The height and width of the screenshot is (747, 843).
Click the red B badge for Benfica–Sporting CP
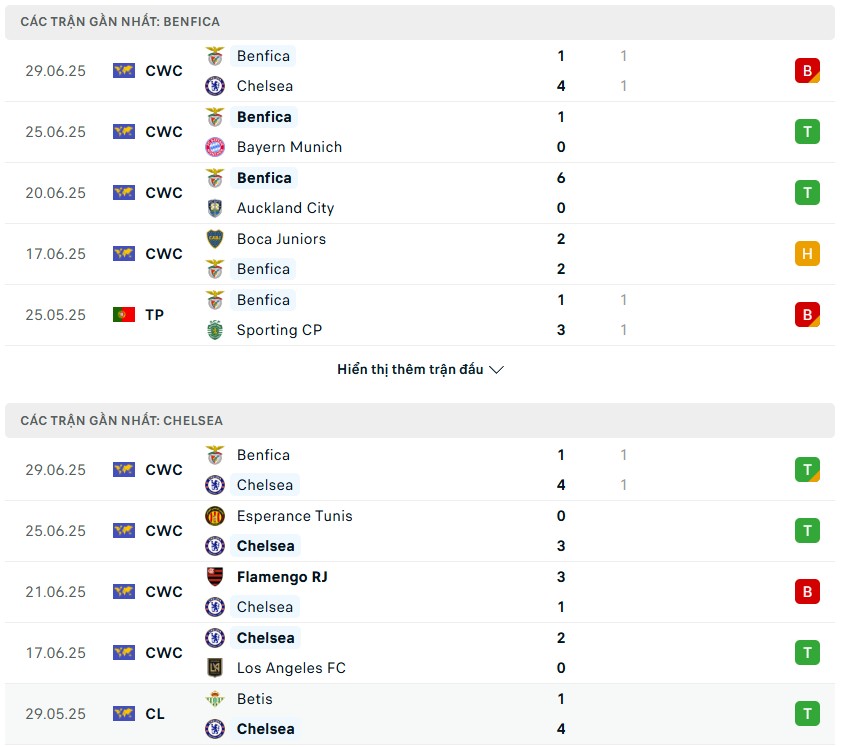pos(807,315)
